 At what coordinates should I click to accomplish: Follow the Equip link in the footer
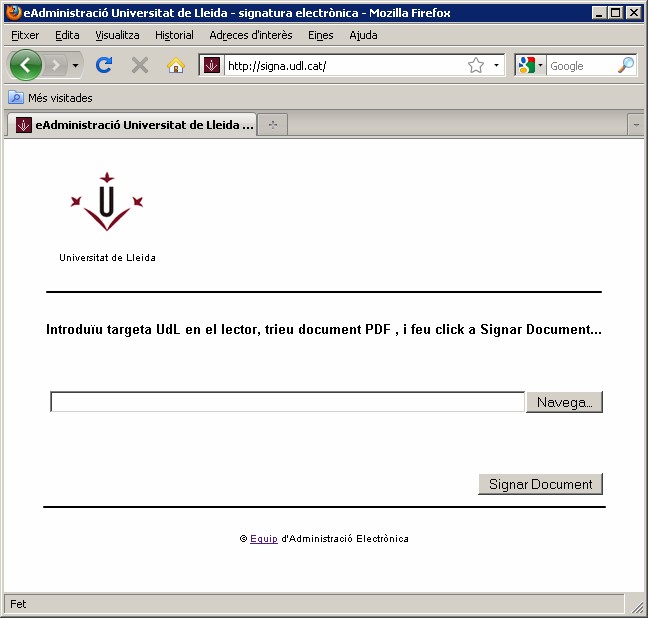click(264, 538)
